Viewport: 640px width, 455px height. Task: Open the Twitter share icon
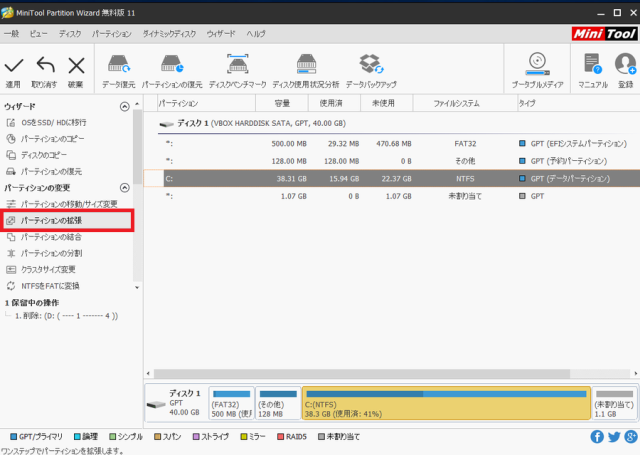point(614,437)
